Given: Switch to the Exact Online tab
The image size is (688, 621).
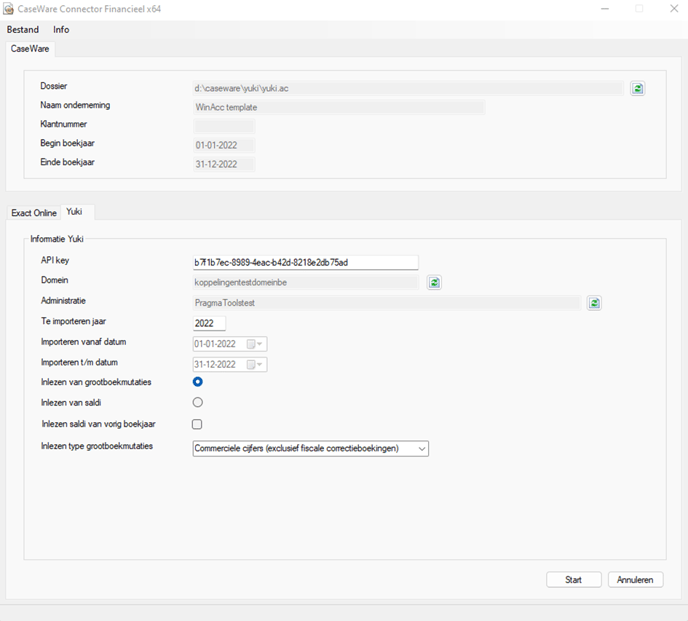Looking at the screenshot, I should pyautogui.click(x=34, y=213).
